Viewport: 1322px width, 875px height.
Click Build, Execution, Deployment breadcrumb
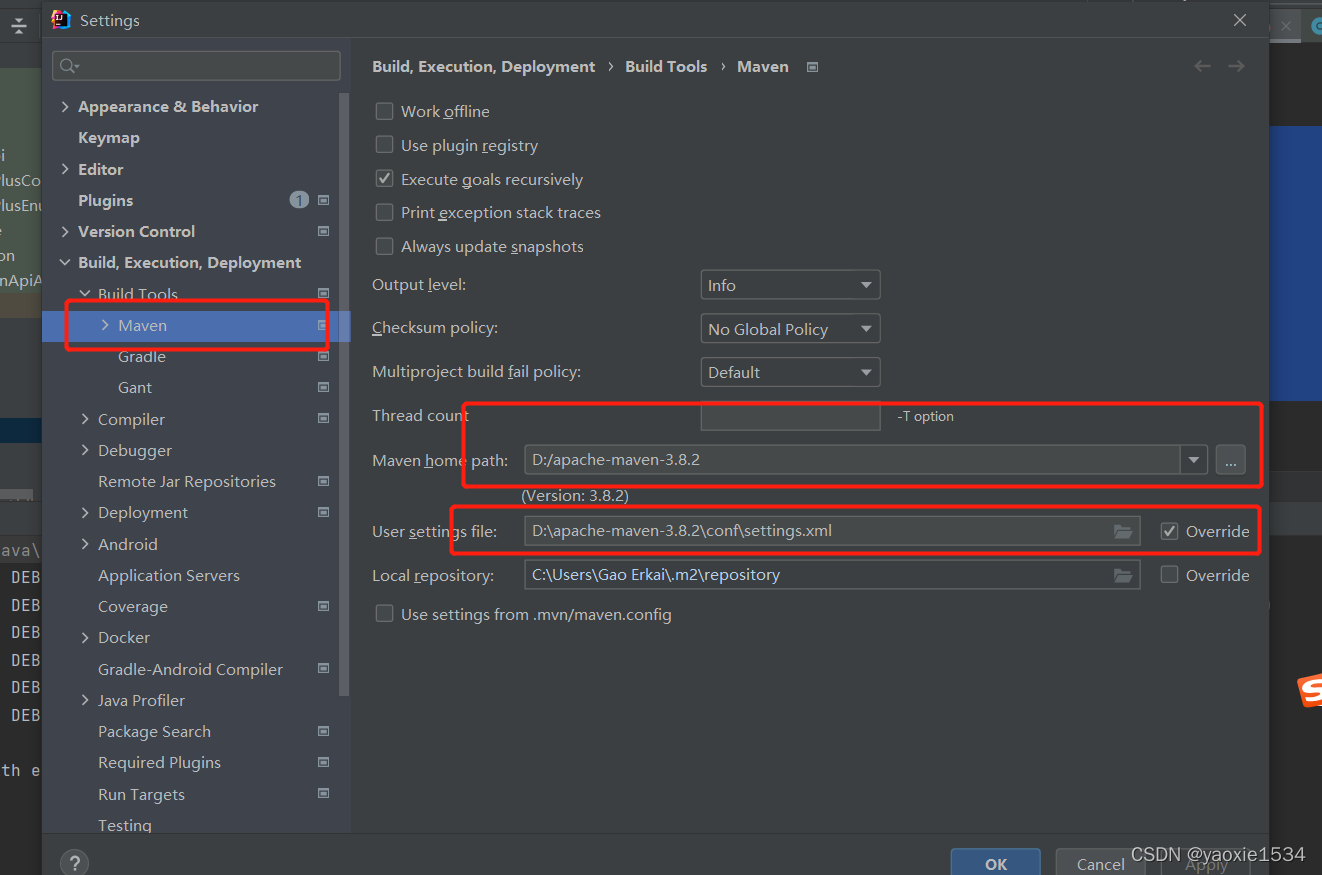[x=484, y=66]
